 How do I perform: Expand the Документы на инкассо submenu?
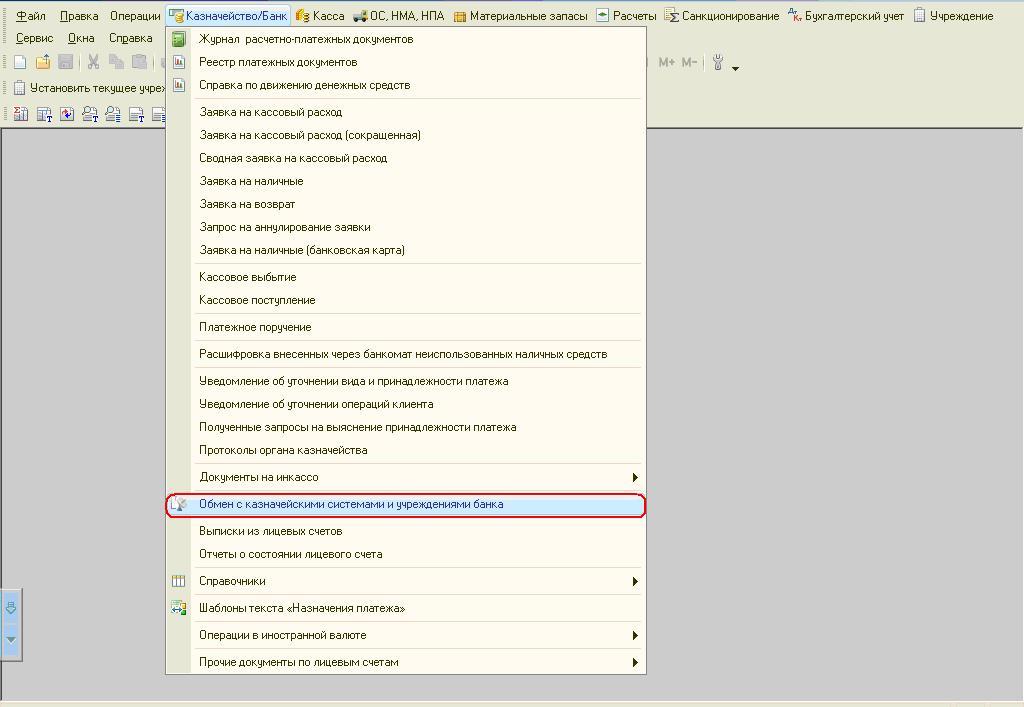click(x=634, y=477)
